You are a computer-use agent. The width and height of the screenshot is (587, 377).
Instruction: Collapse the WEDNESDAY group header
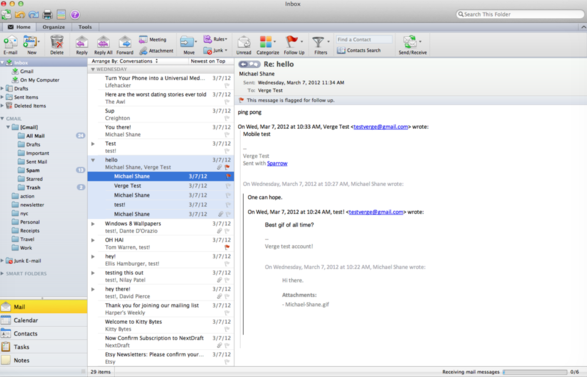point(93,70)
